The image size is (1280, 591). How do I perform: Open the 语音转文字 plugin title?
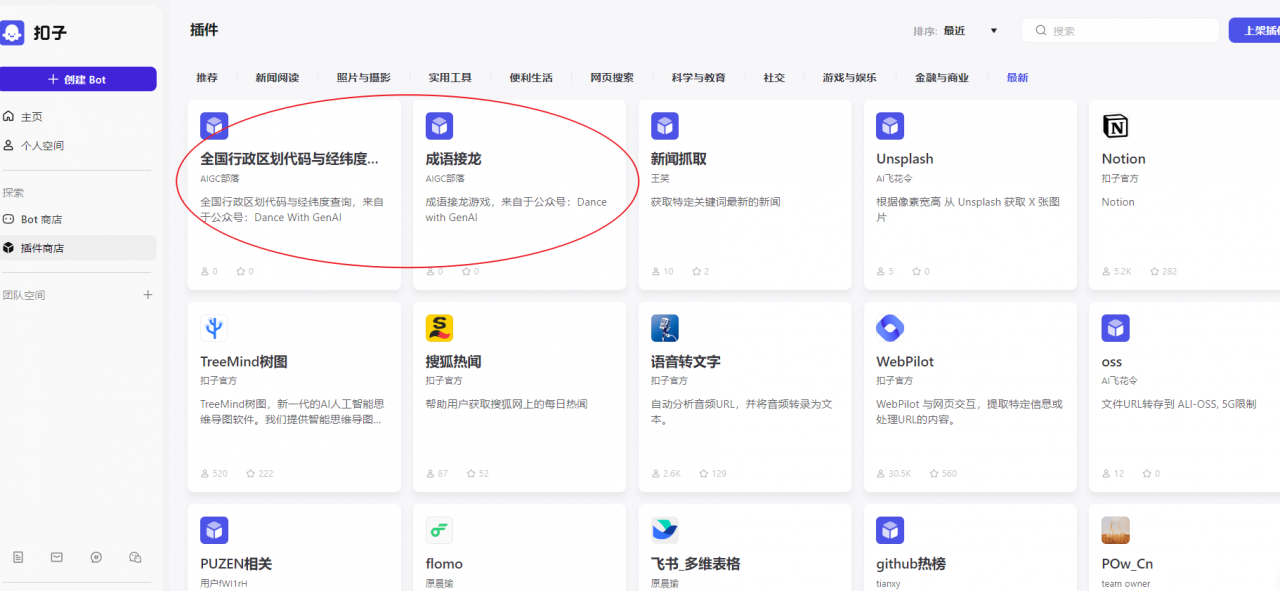pos(686,361)
